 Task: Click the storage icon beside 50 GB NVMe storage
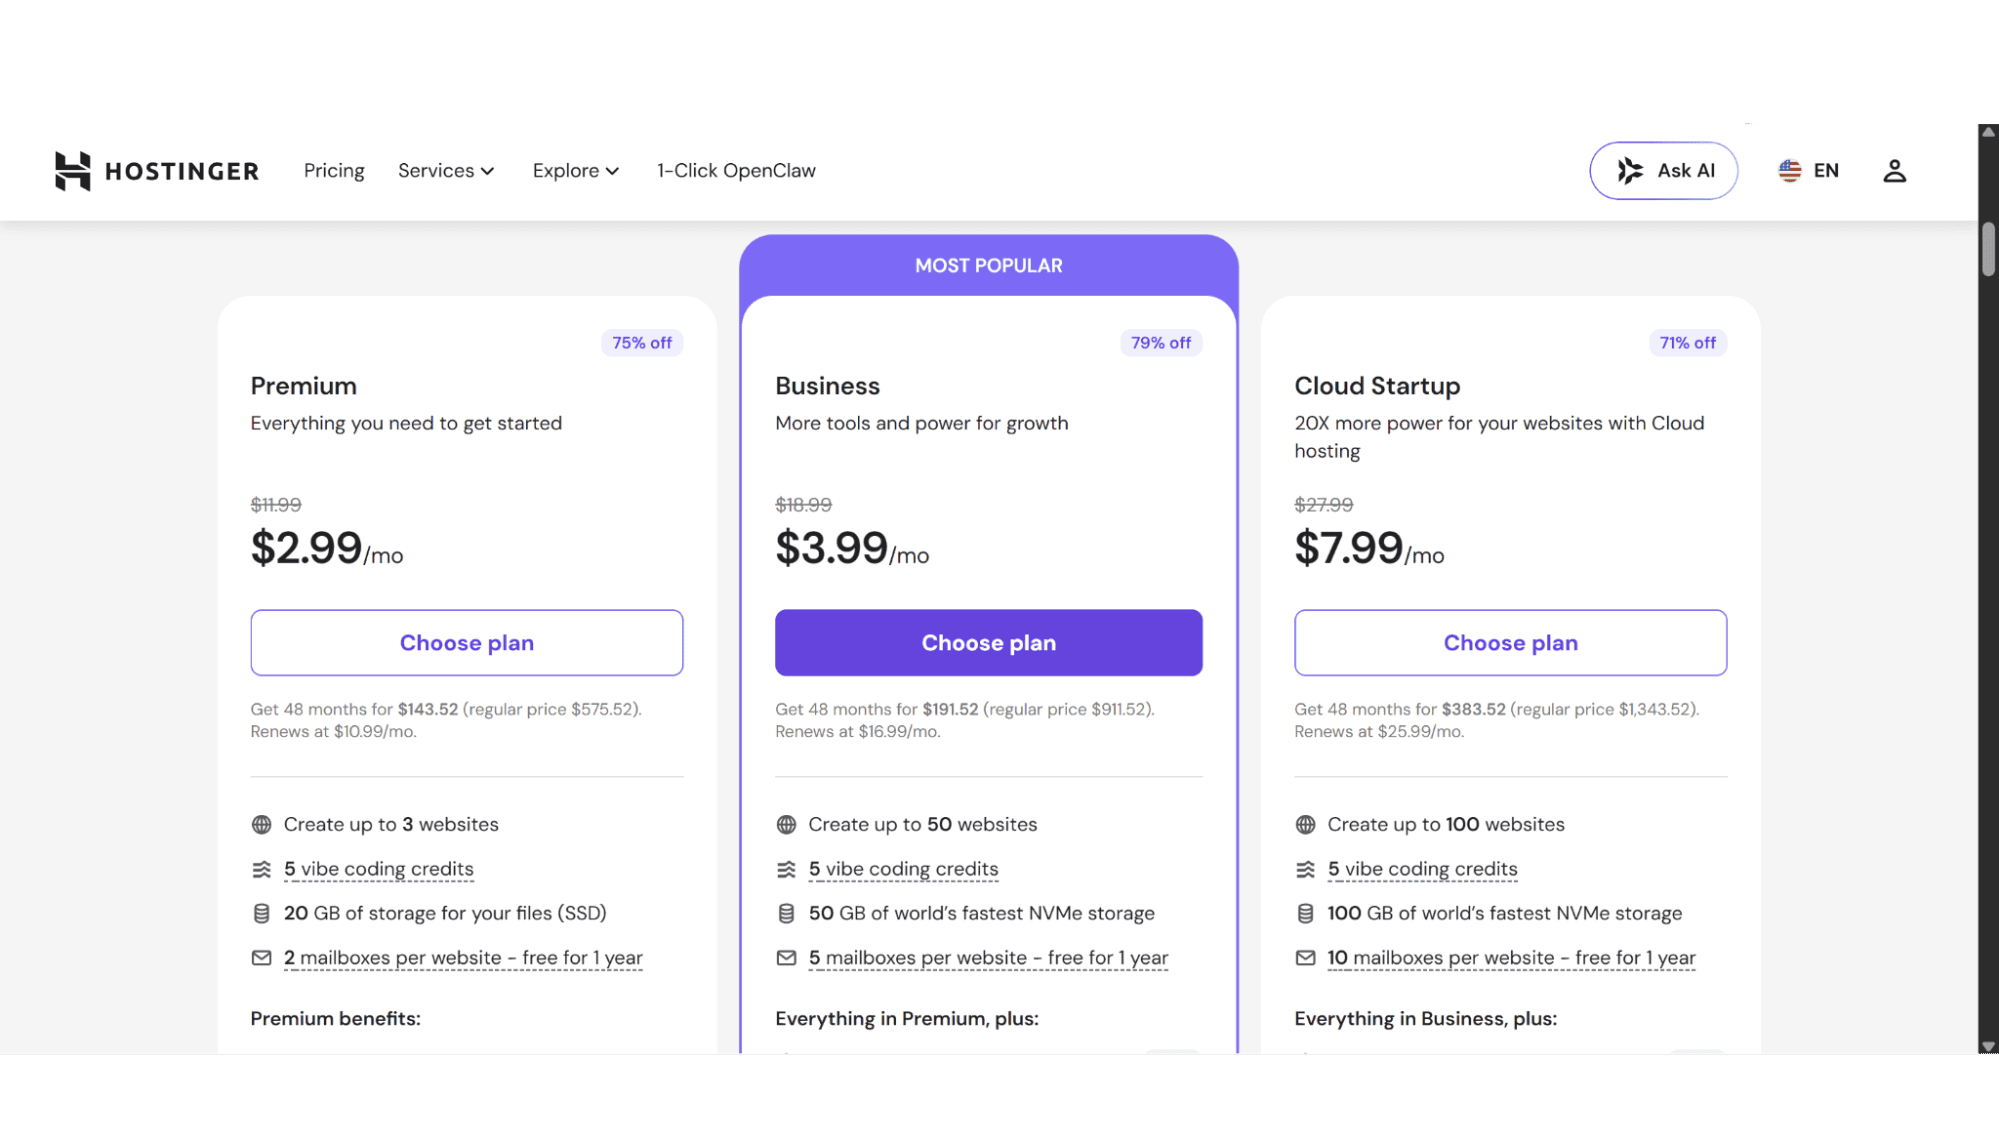[x=786, y=914]
